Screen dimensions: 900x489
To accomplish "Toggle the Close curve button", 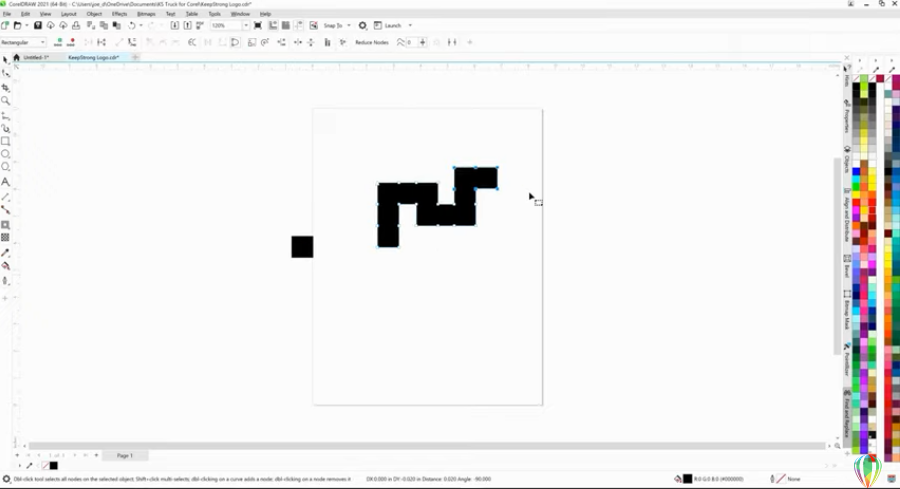I will [235, 42].
